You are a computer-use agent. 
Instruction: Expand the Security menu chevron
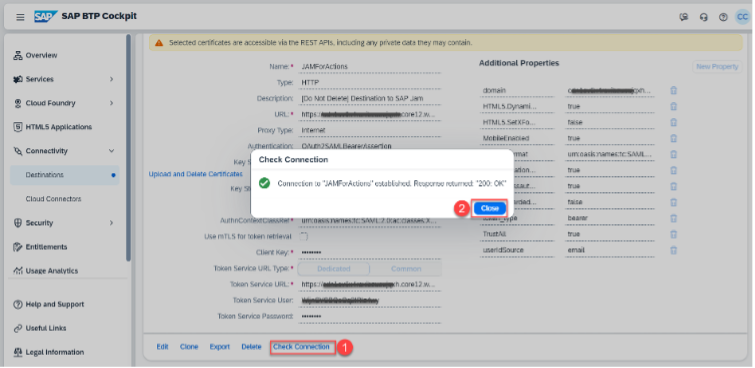tap(111, 223)
